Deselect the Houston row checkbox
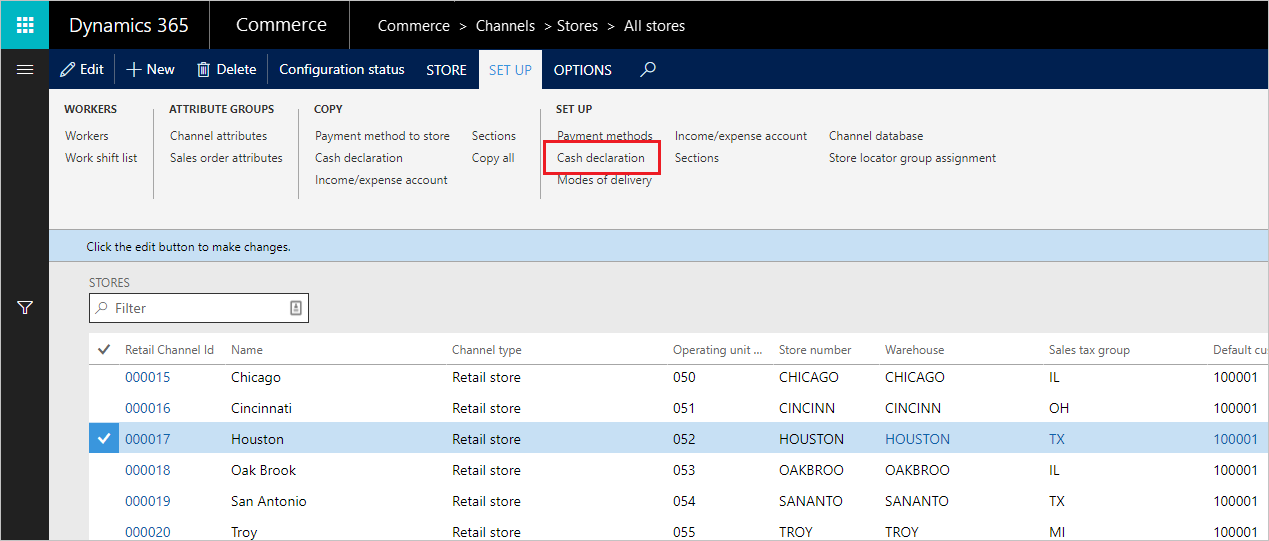Image resolution: width=1269 pixels, height=541 pixels. click(x=104, y=439)
